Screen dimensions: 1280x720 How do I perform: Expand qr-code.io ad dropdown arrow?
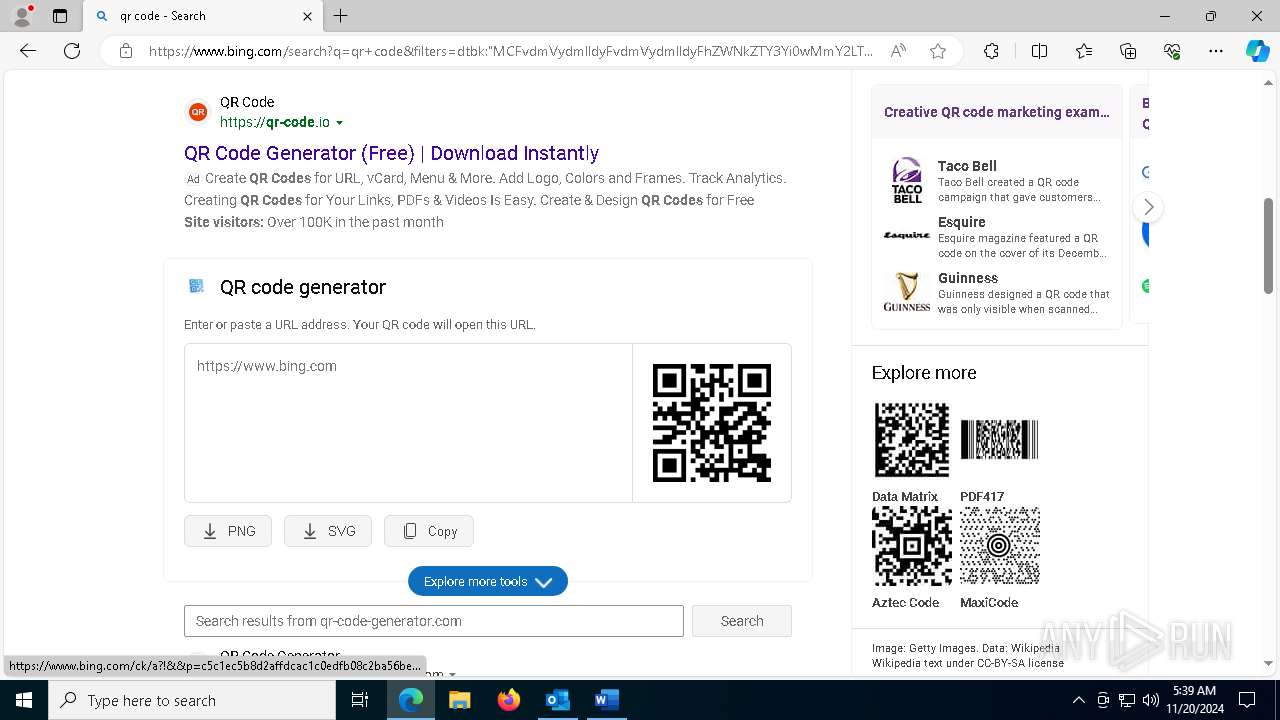coord(340,123)
